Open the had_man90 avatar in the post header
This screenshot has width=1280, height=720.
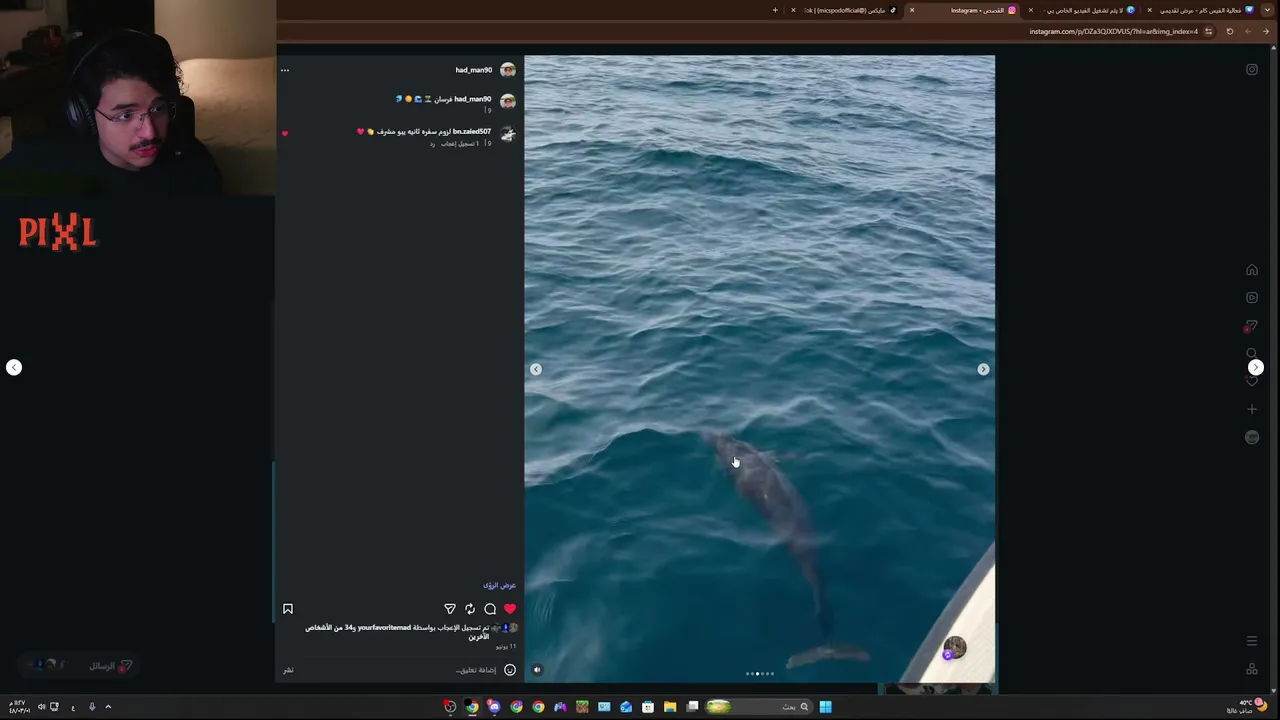[508, 70]
